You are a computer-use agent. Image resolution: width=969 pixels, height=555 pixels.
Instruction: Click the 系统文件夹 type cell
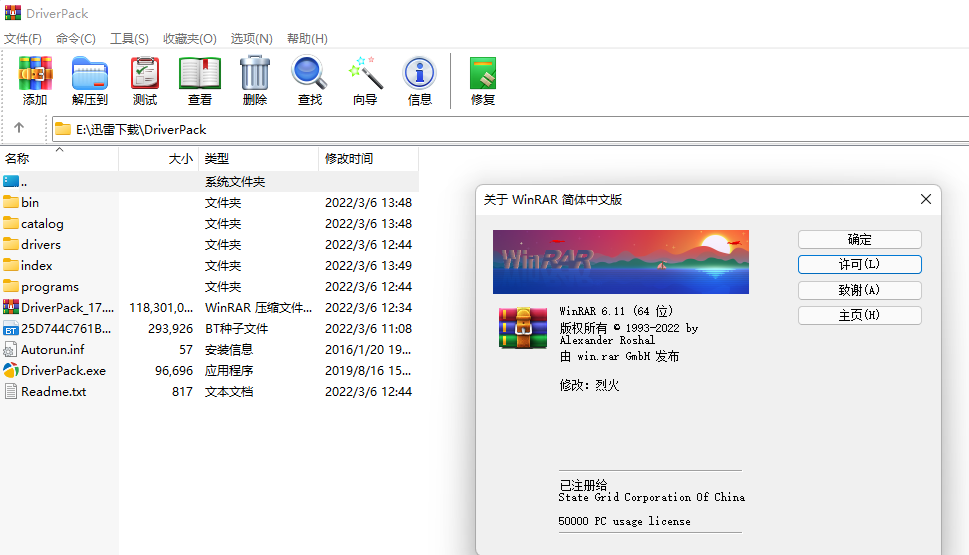pyautogui.click(x=235, y=182)
